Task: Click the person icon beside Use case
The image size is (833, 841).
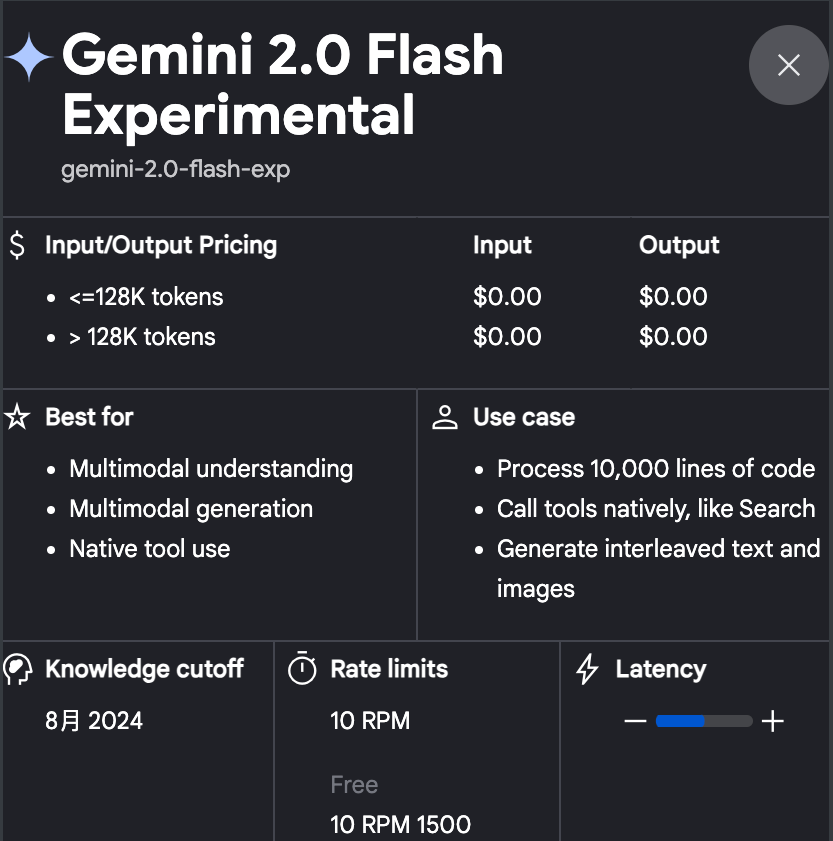Action: [x=445, y=417]
